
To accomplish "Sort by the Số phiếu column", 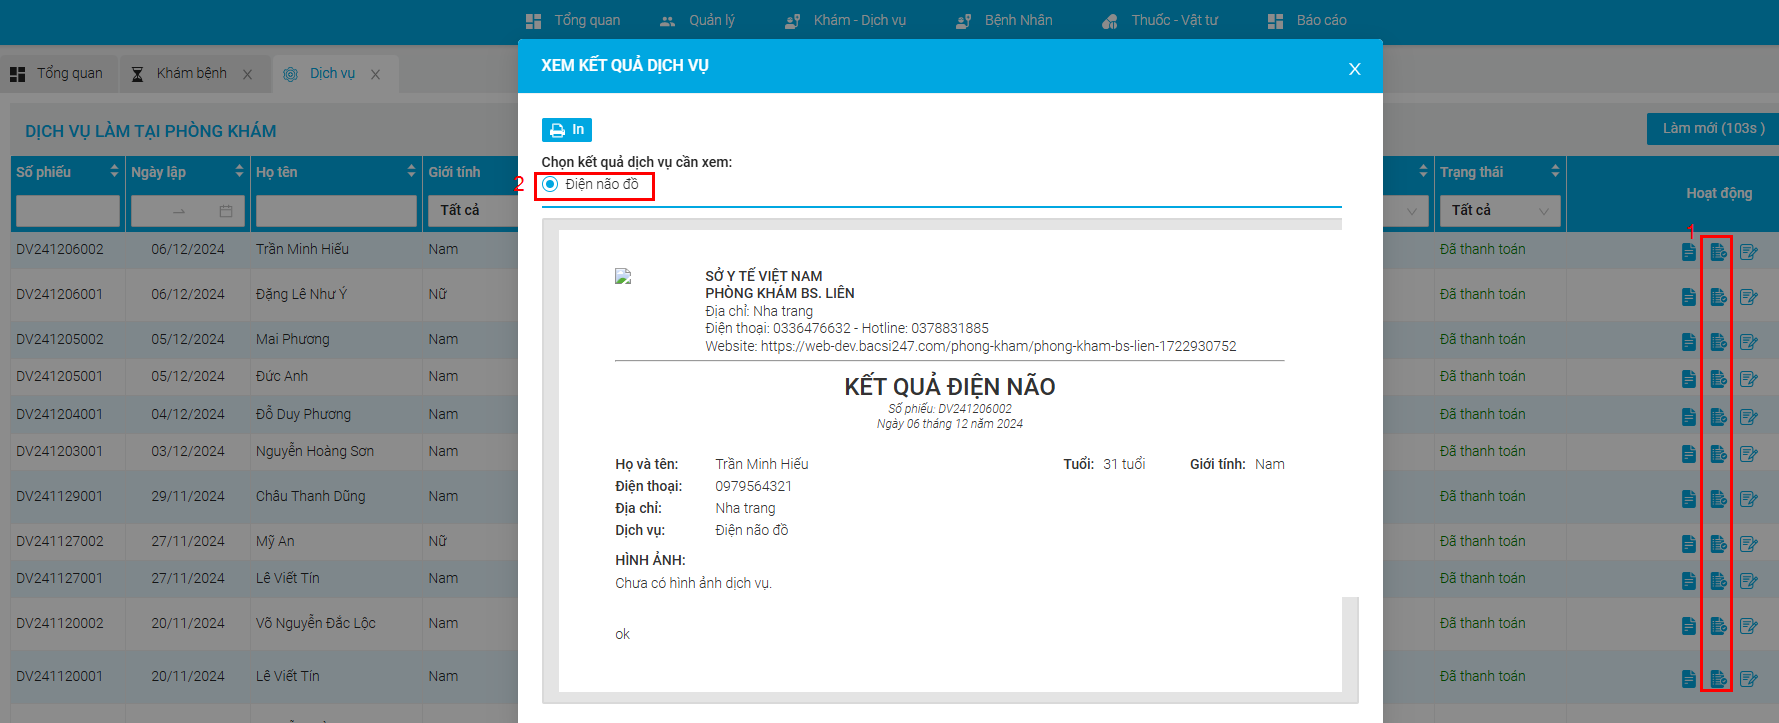I will point(114,172).
